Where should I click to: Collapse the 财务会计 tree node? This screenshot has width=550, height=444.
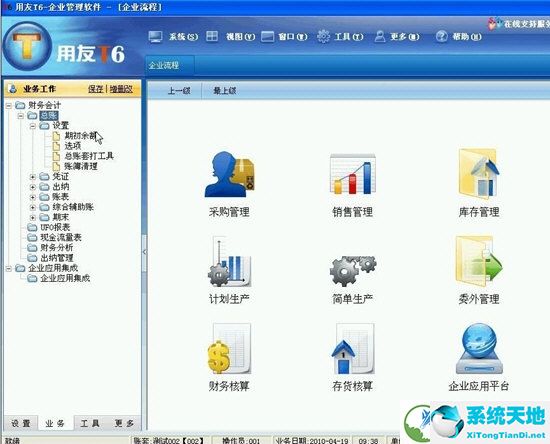coord(9,105)
